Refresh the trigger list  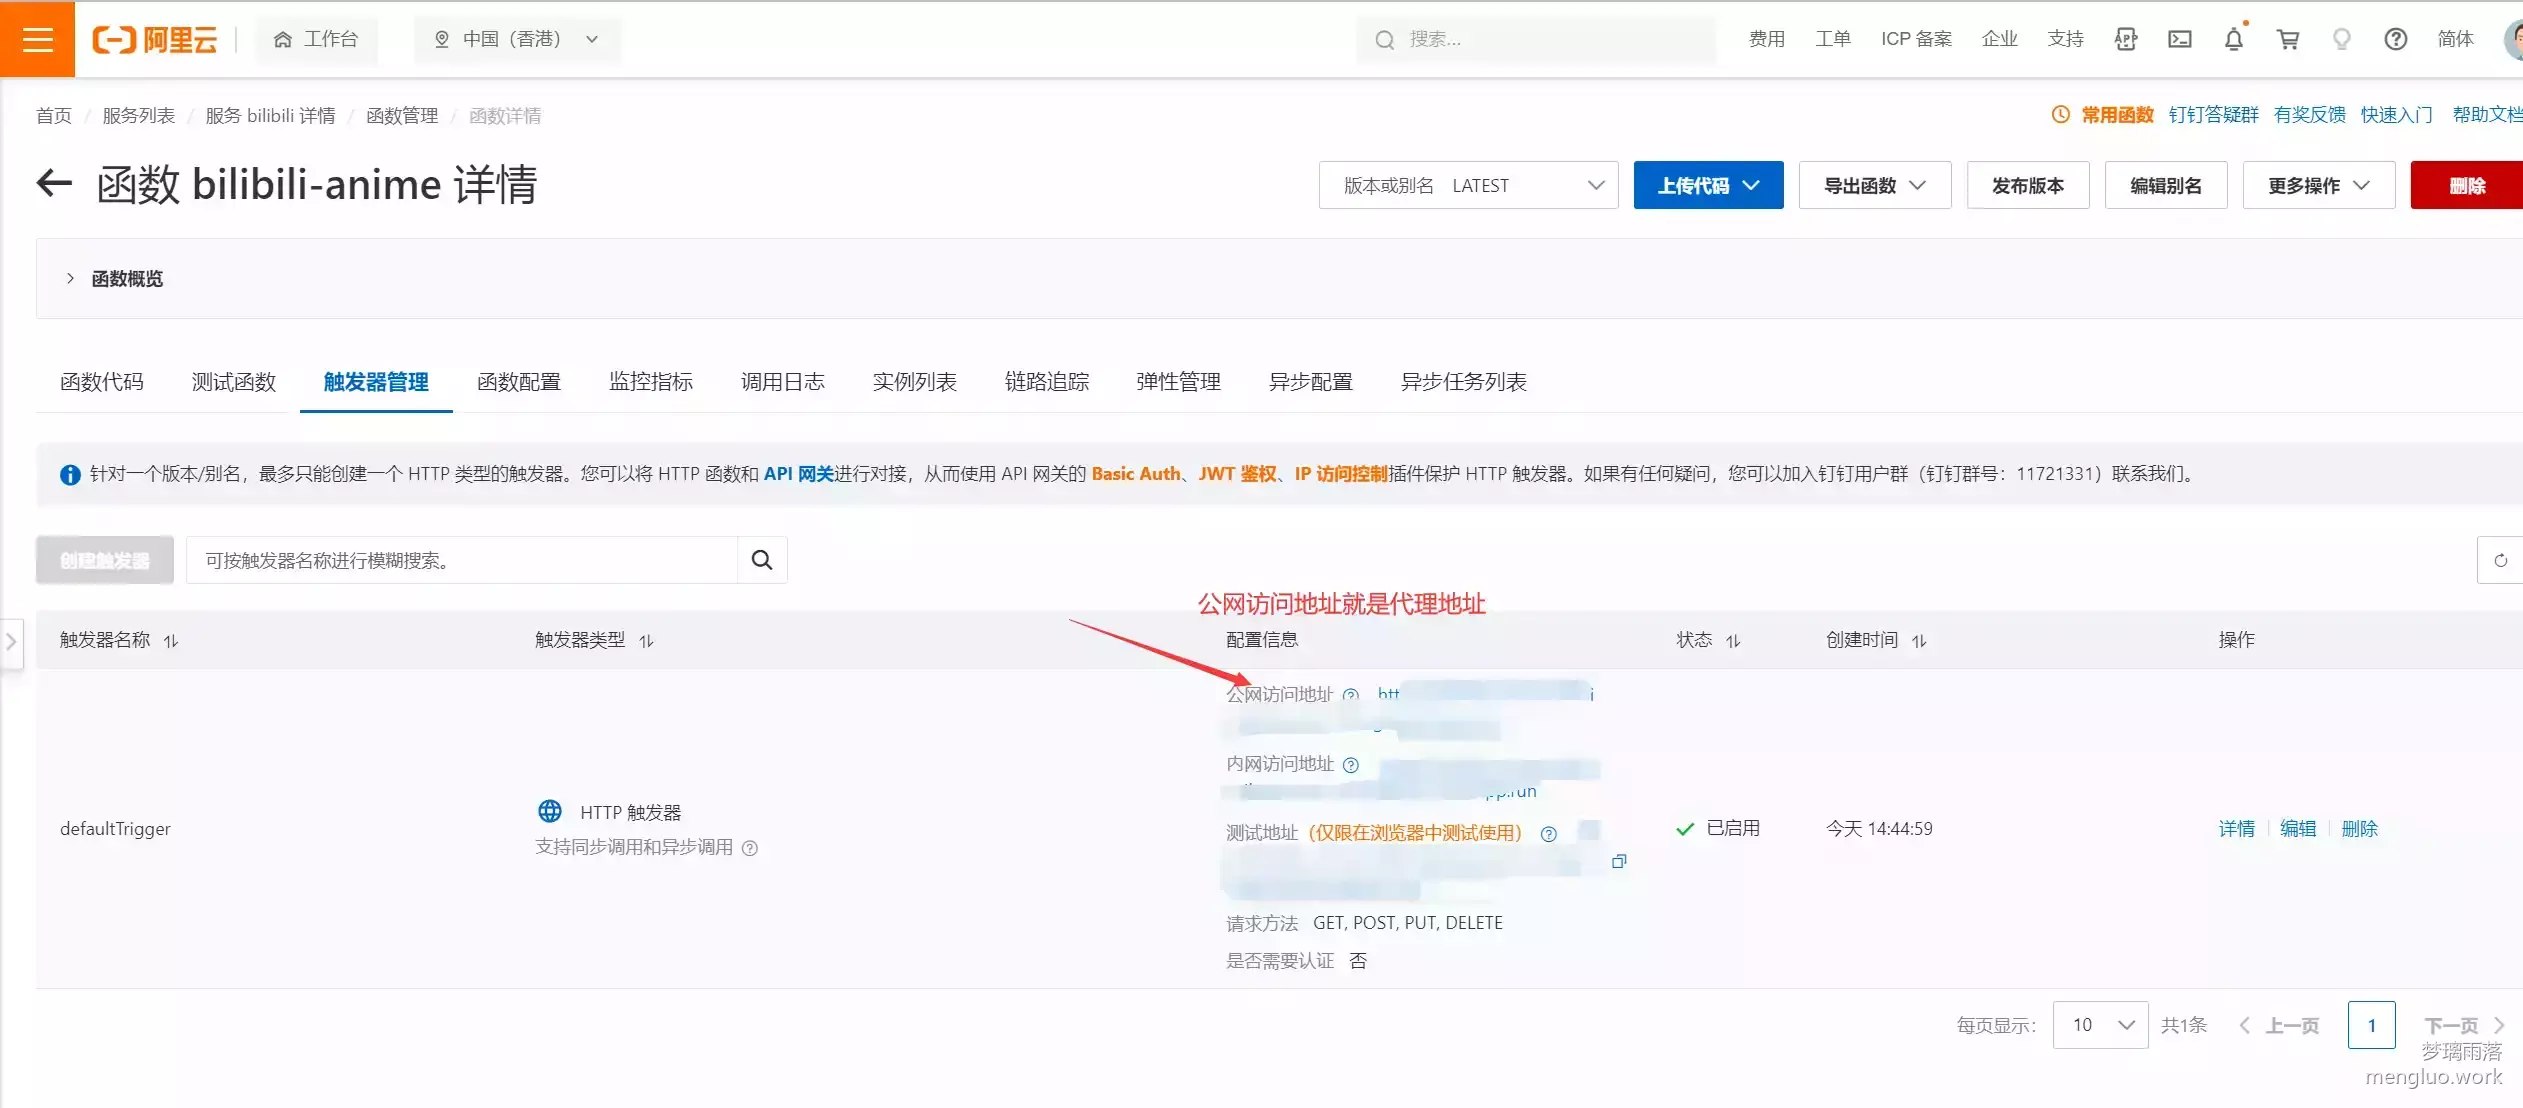(2500, 560)
